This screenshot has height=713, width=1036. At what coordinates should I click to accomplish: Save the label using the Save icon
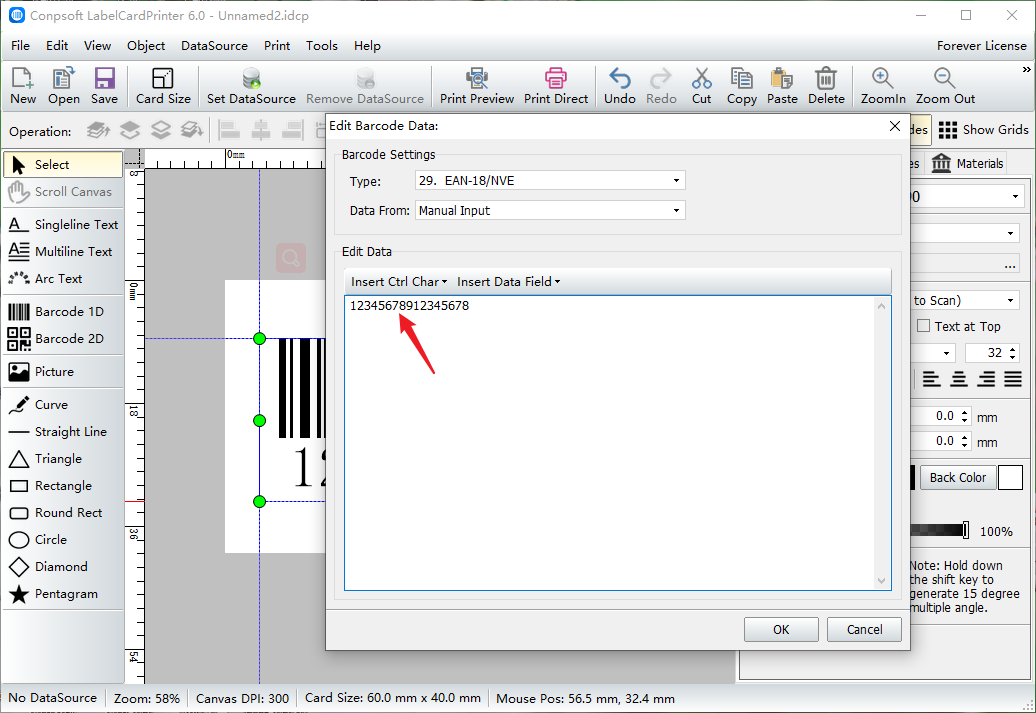[x=104, y=86]
